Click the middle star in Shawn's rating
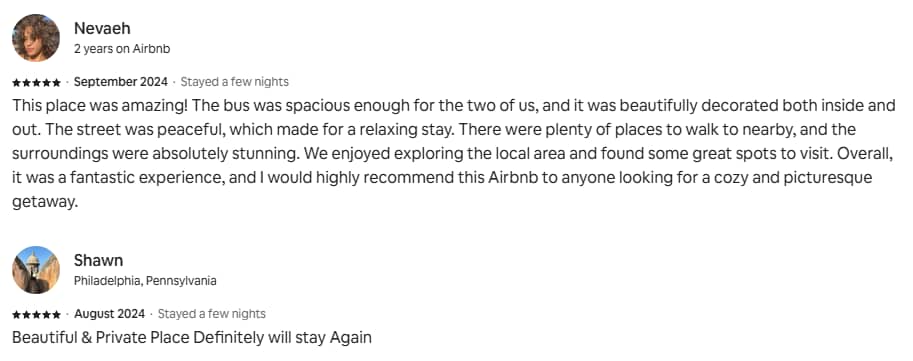This screenshot has height=361, width=913. pyautogui.click(x=36, y=314)
